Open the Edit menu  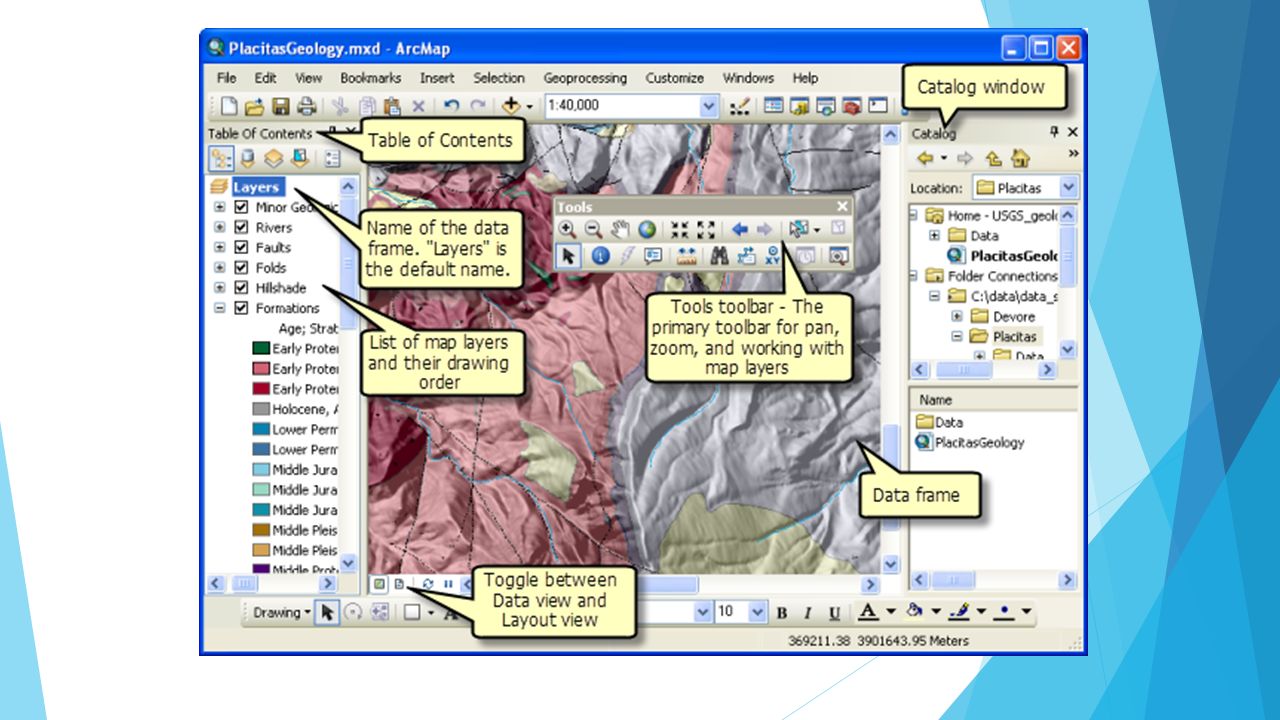click(265, 78)
